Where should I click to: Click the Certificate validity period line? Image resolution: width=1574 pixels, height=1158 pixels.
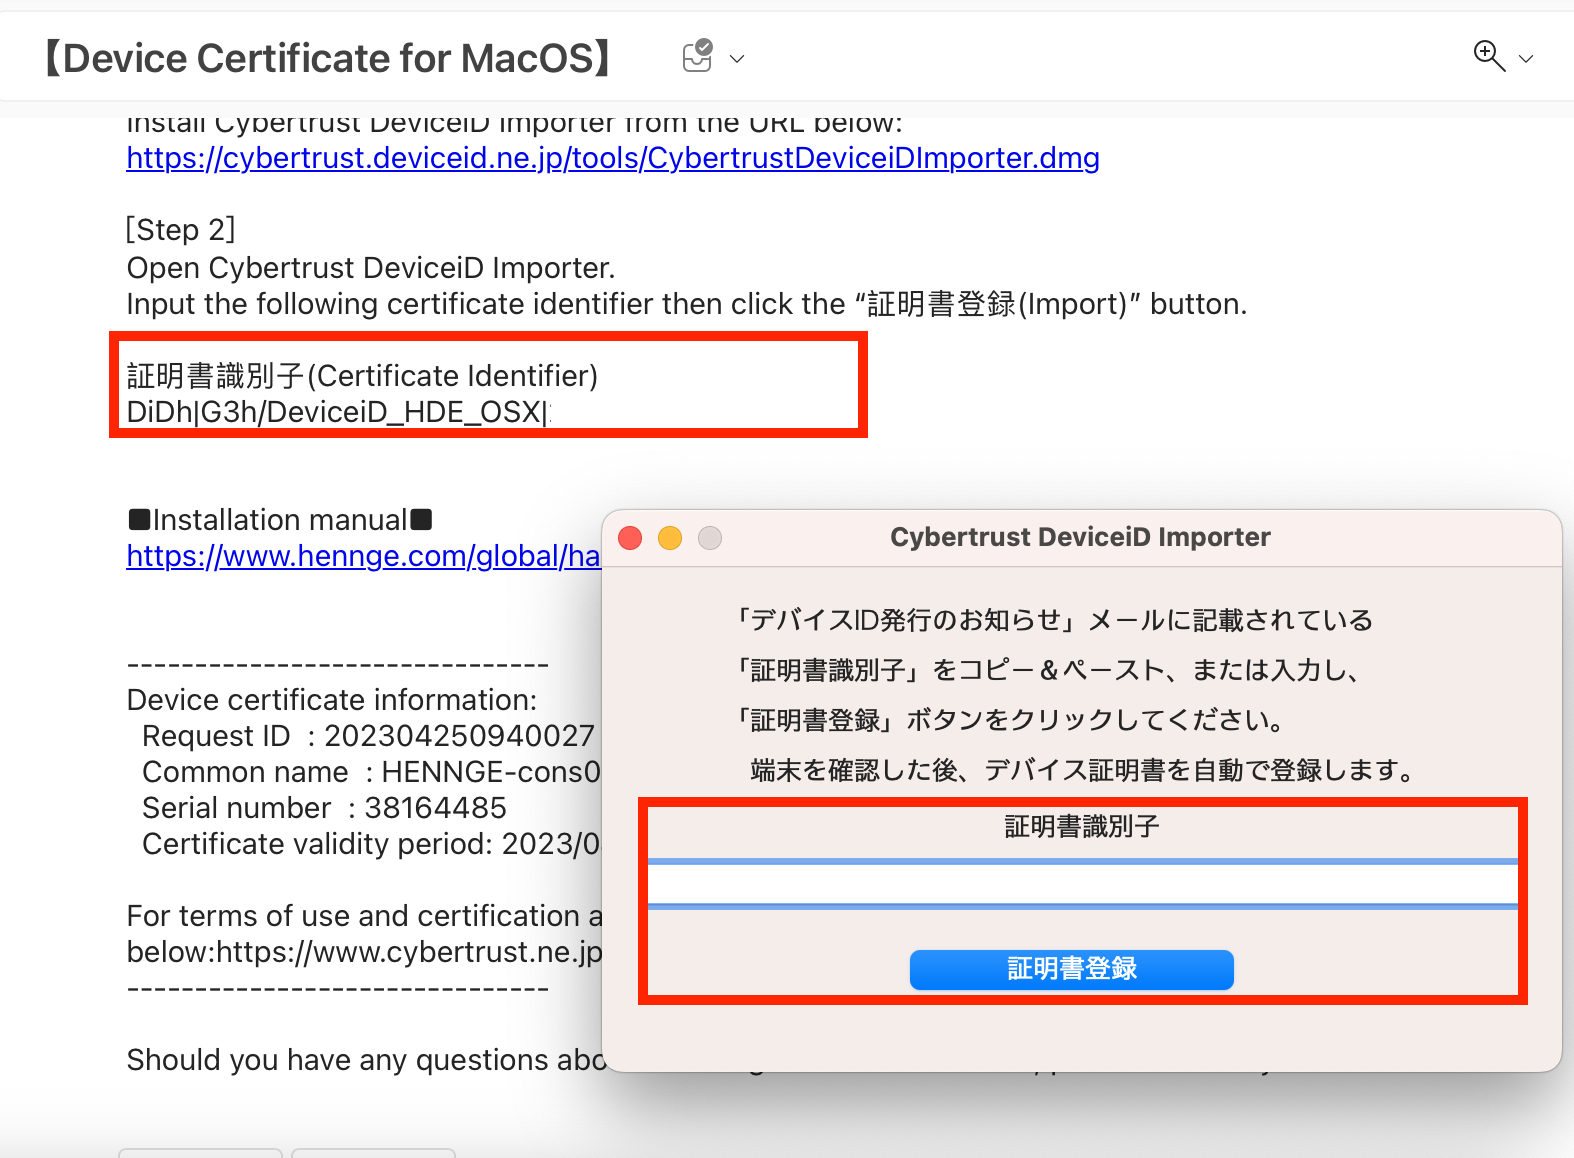click(x=372, y=844)
